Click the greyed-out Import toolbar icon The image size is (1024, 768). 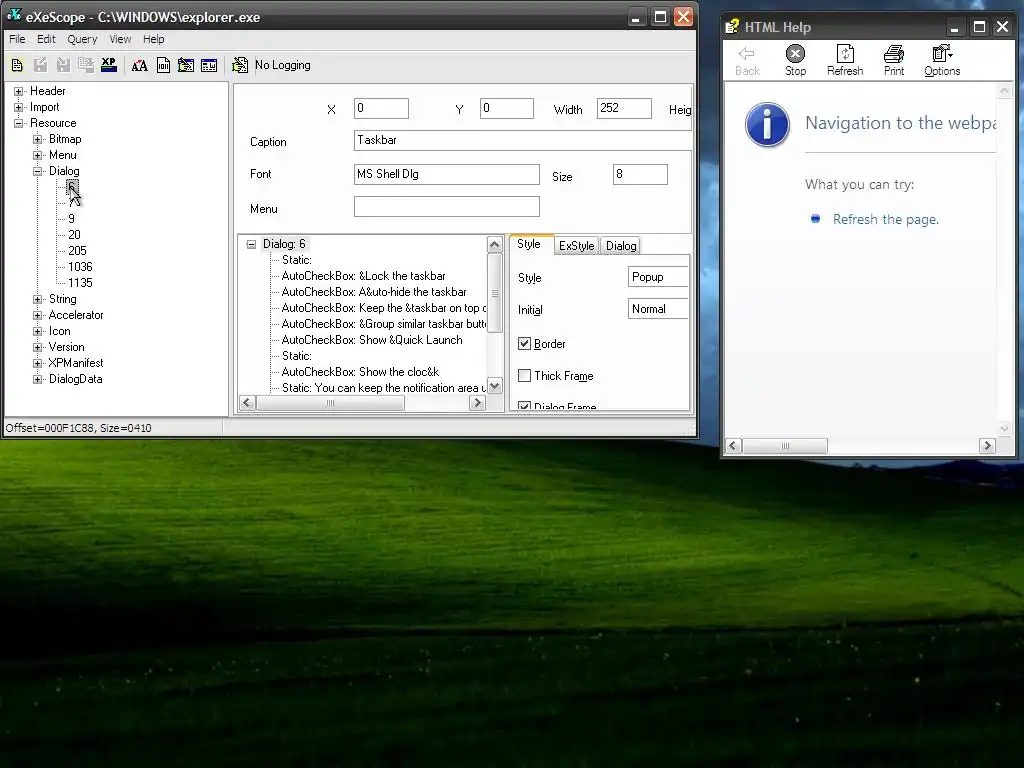(x=63, y=65)
